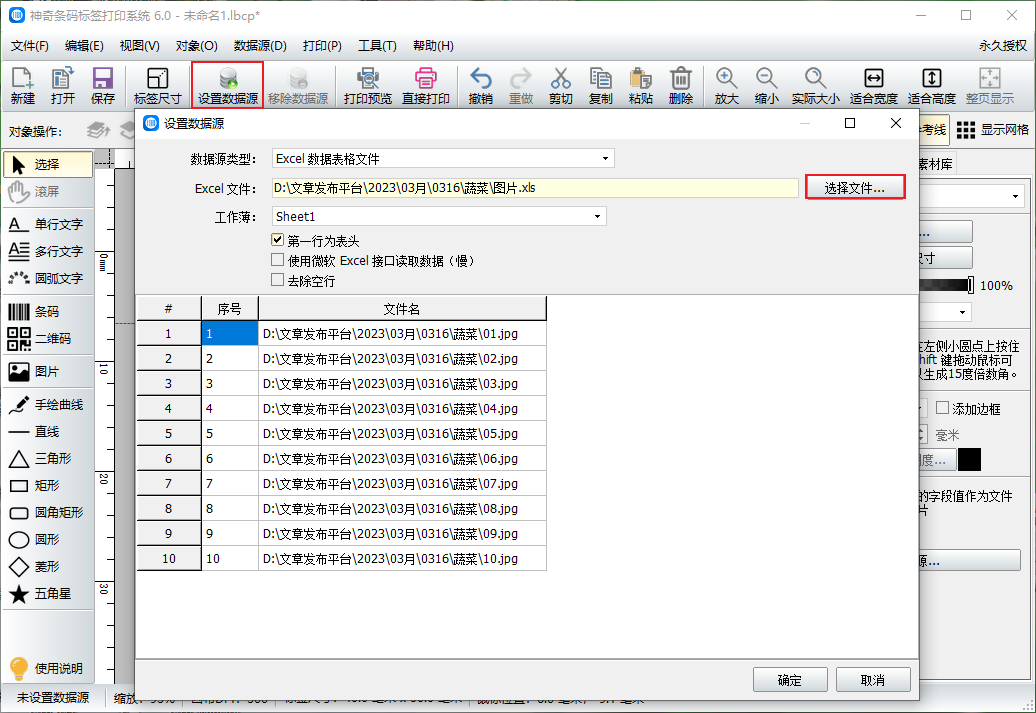Uncheck 第一行为表头 checkbox
The width and height of the screenshot is (1036, 713).
point(278,240)
